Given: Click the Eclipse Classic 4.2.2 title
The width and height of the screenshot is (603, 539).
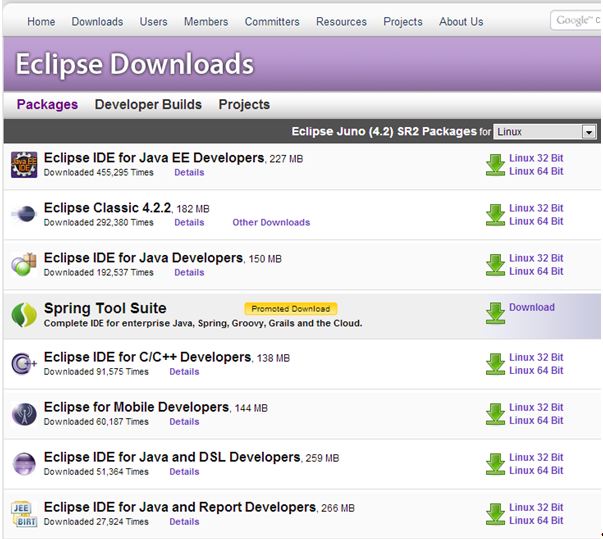Looking at the screenshot, I should point(107,208).
